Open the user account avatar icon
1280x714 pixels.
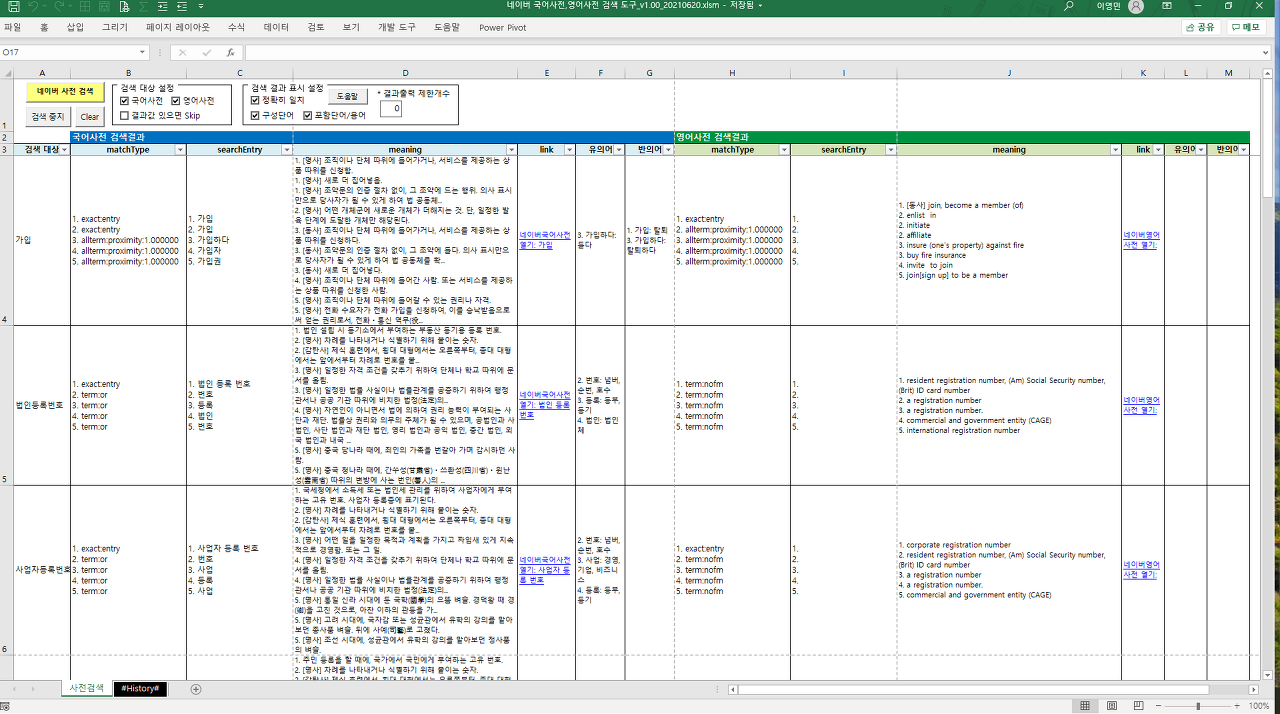(x=1135, y=7)
